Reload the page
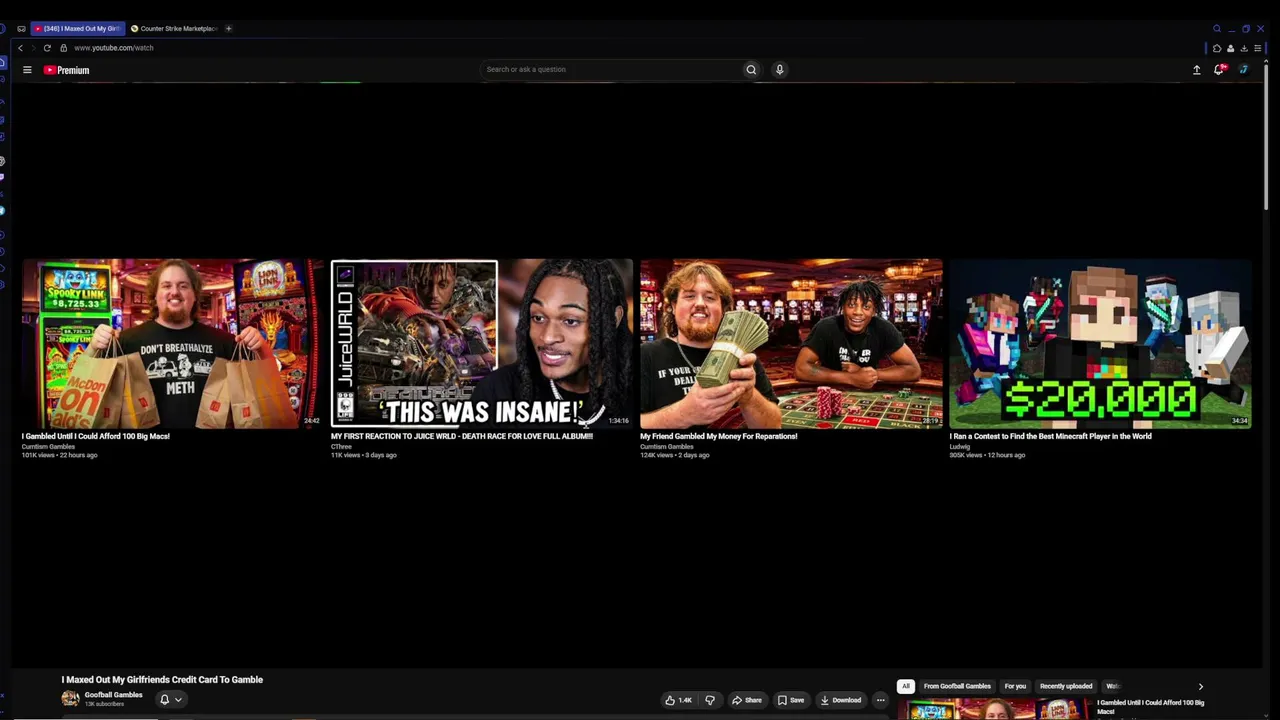The height and width of the screenshot is (720, 1280). (x=47, y=48)
